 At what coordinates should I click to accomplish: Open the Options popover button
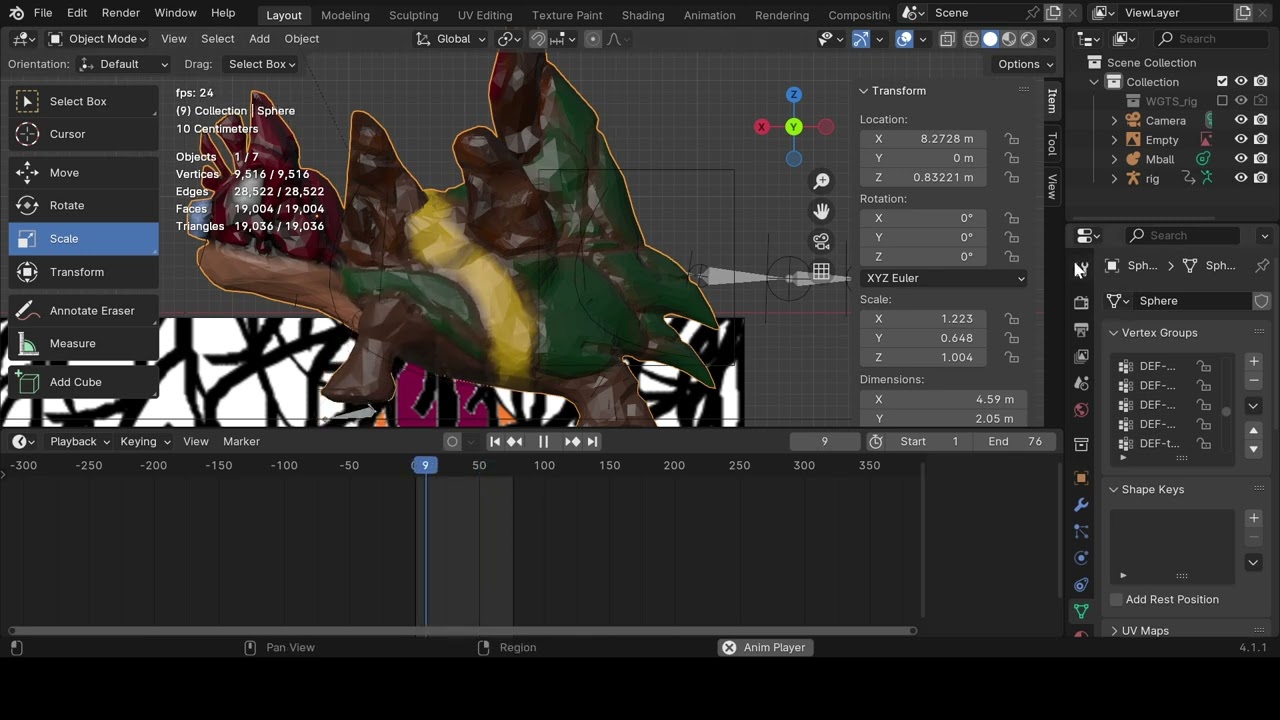pos(1026,64)
